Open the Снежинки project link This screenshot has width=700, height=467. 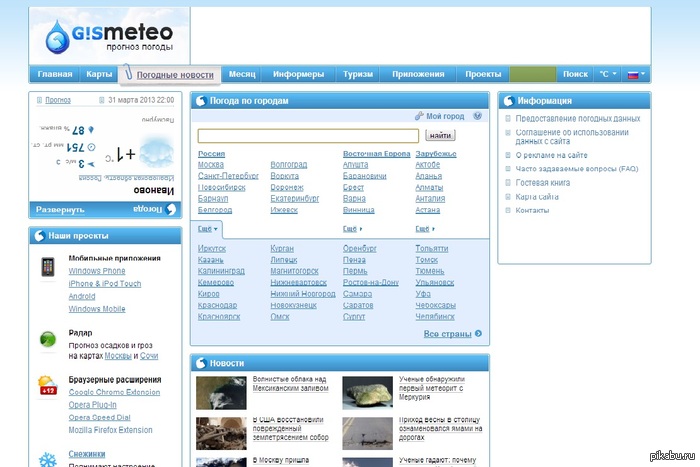87,454
